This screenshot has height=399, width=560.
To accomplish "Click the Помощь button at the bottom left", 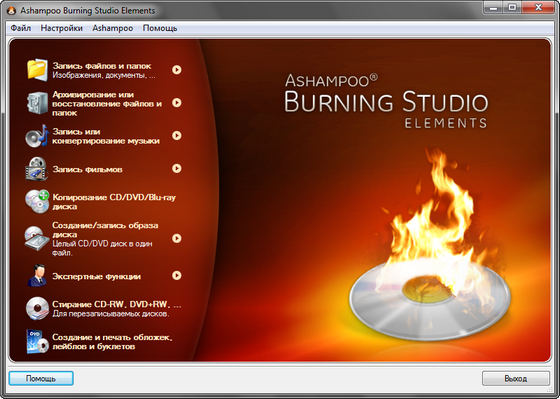I will coord(41,378).
